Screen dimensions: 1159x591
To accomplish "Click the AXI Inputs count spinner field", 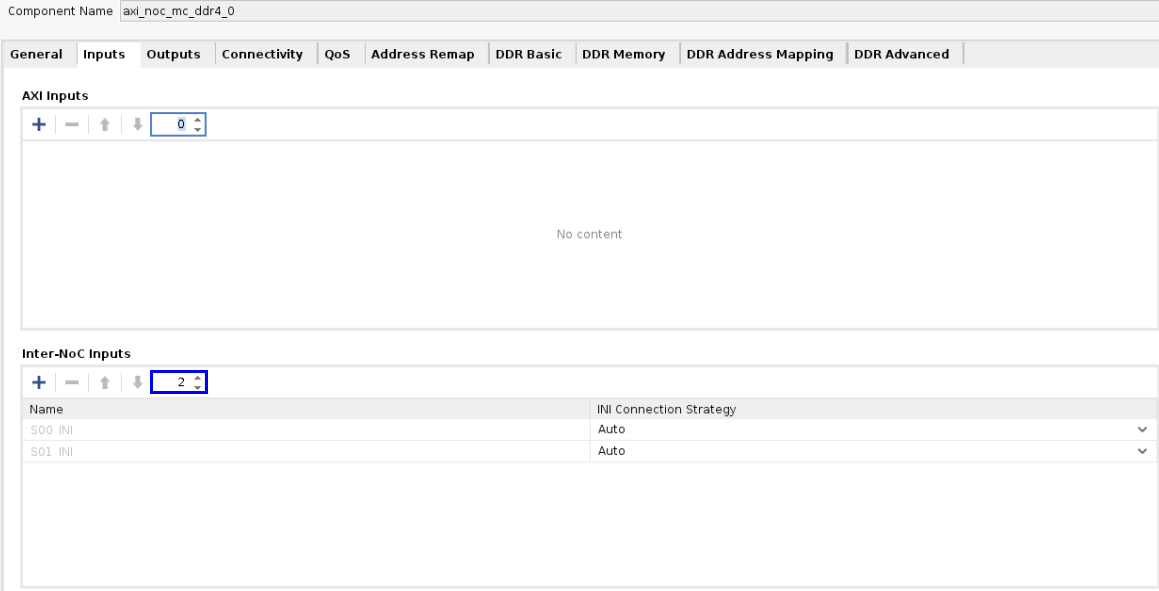I will [170, 125].
